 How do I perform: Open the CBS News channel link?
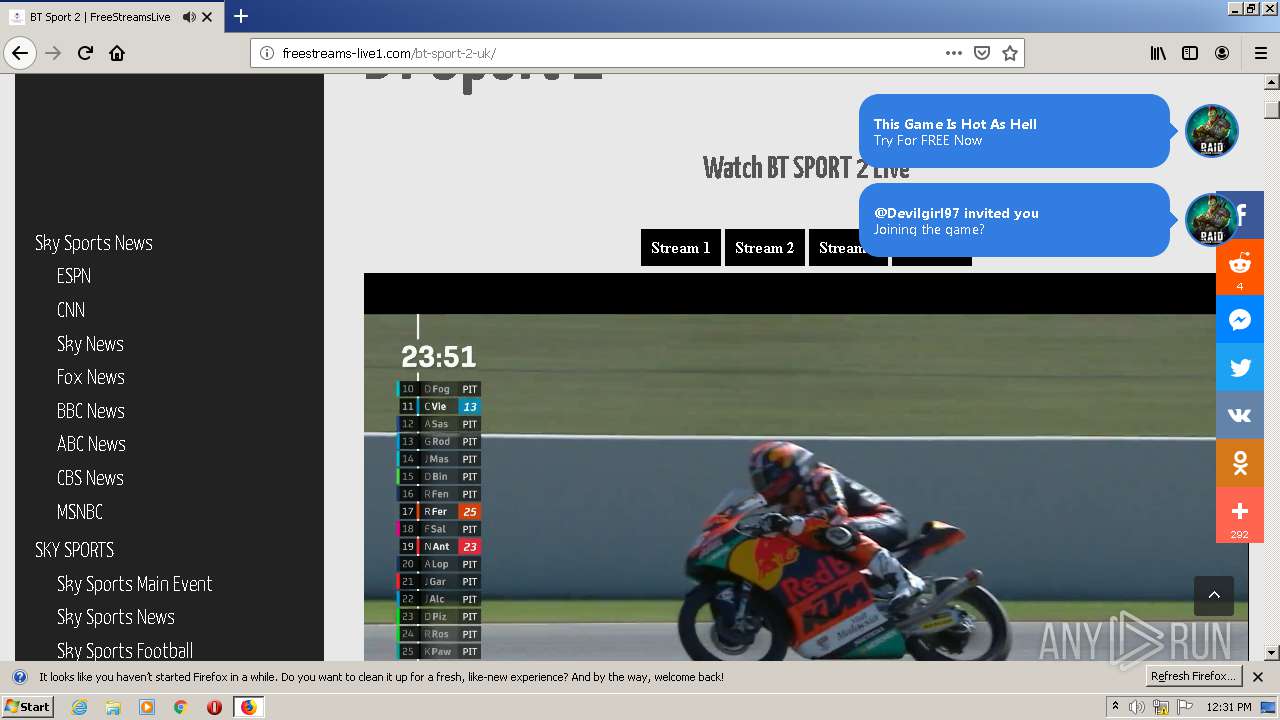point(90,478)
